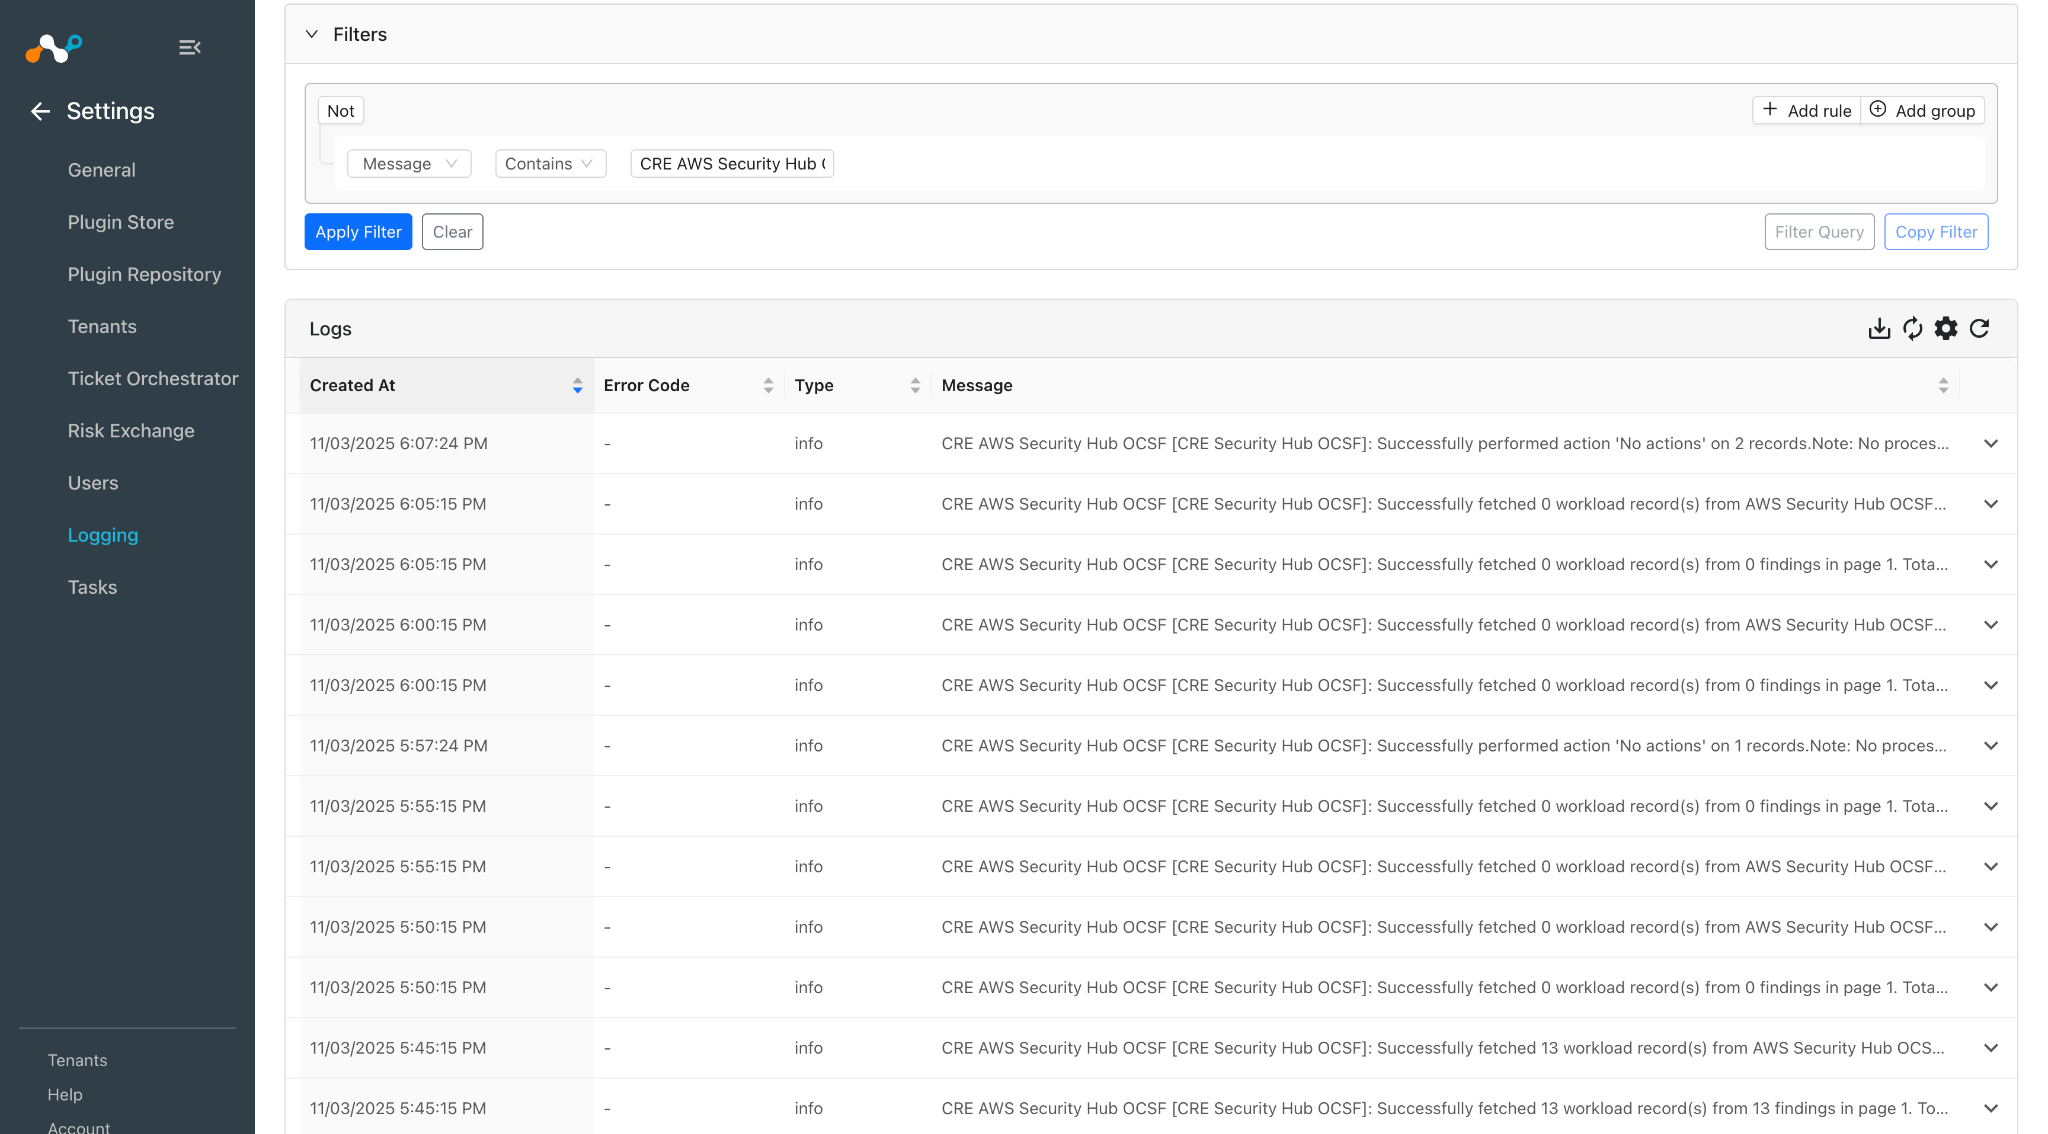Clear the filter
This screenshot has width=2048, height=1134.
[x=452, y=232]
